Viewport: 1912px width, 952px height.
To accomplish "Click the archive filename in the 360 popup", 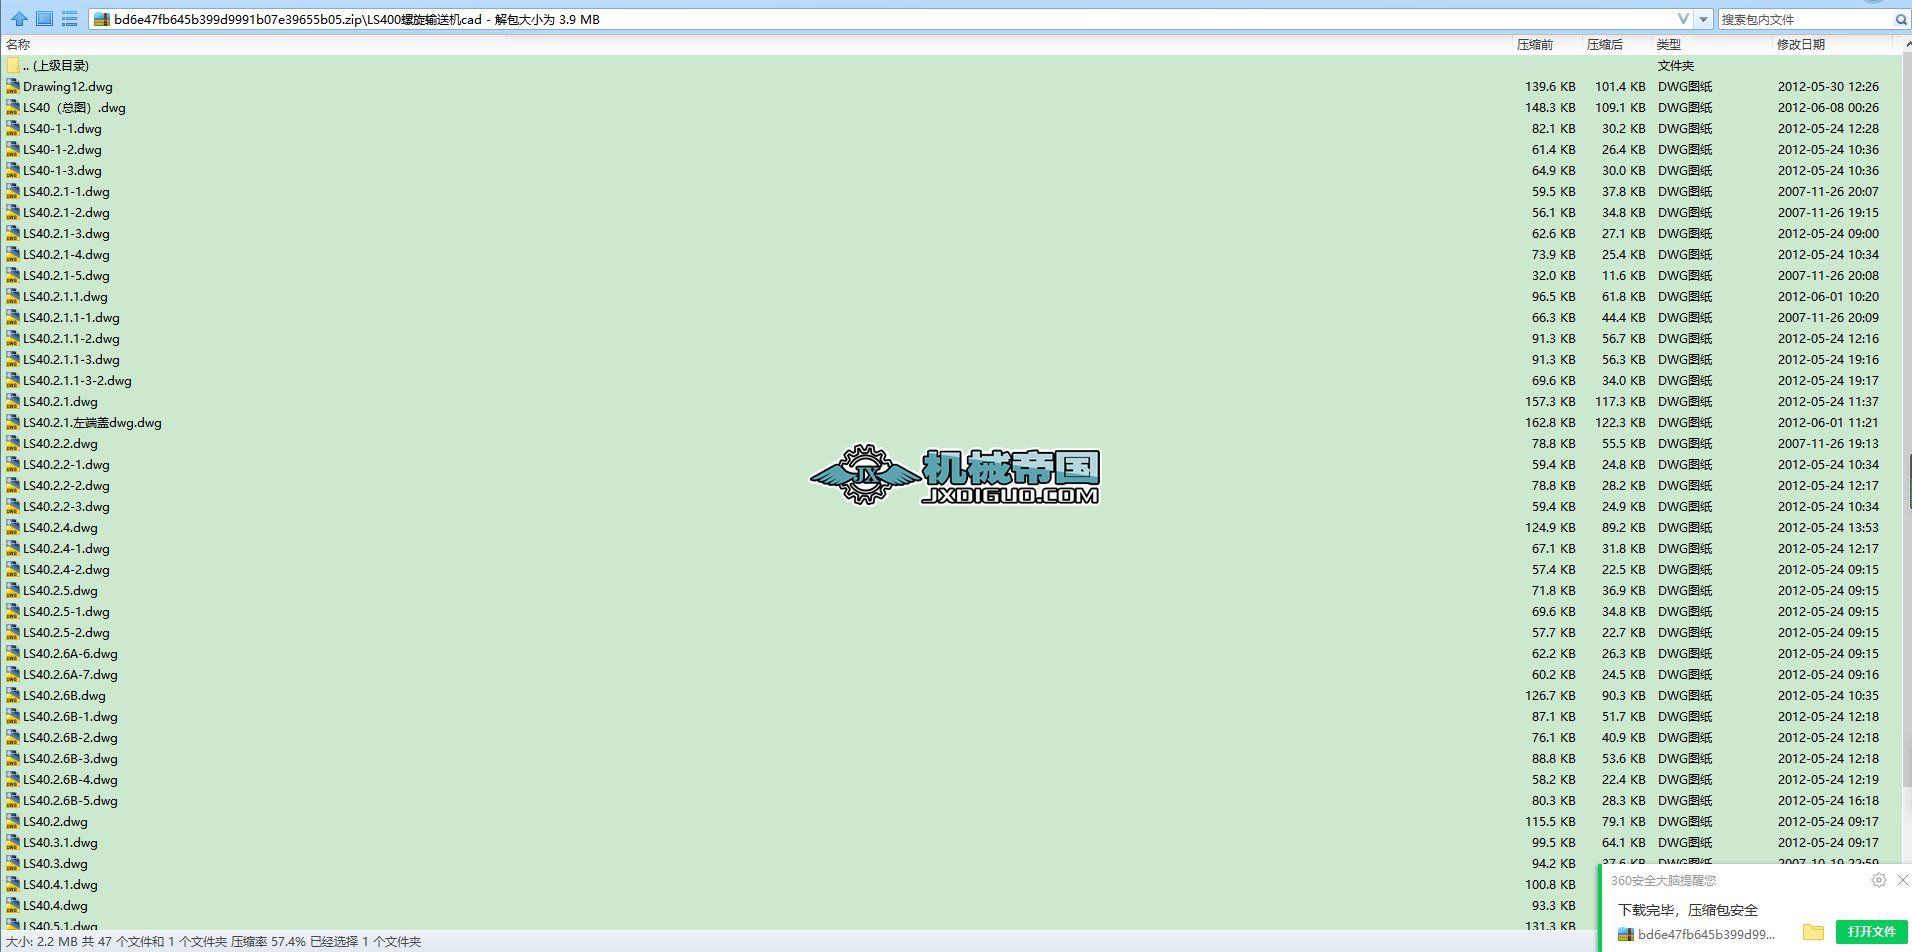I will (x=1706, y=934).
